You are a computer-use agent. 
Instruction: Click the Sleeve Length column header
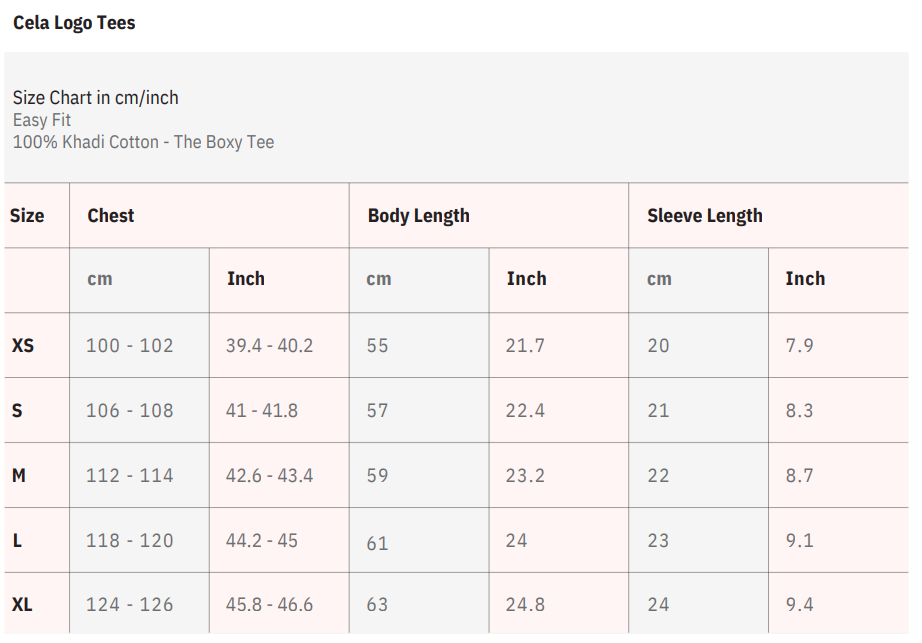coord(704,215)
